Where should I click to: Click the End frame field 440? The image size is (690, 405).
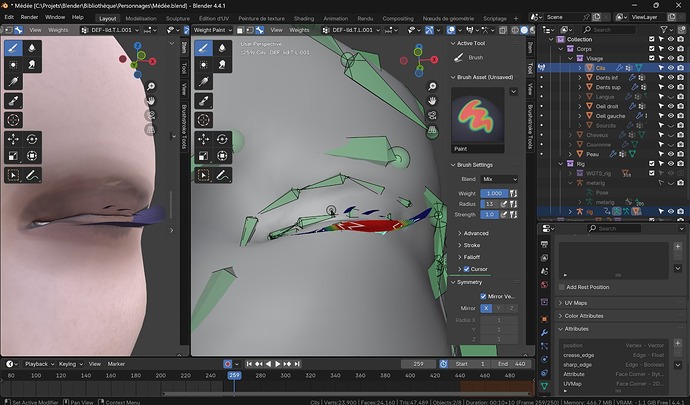pyautogui.click(x=513, y=364)
